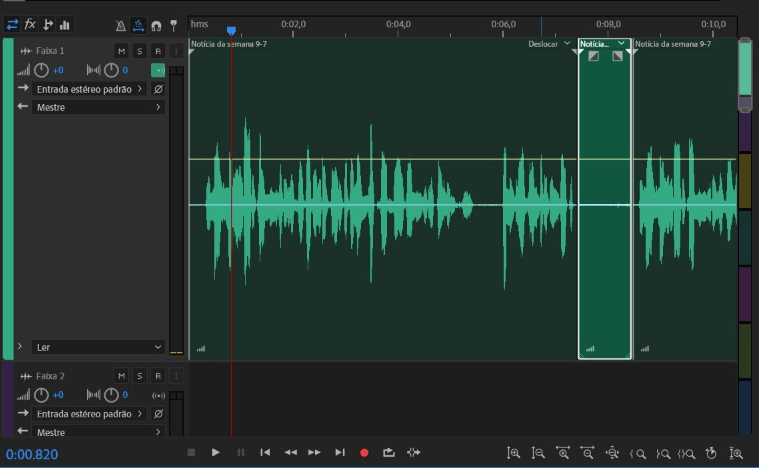Toggle snapping magnet
The image size is (759, 469).
156,26
